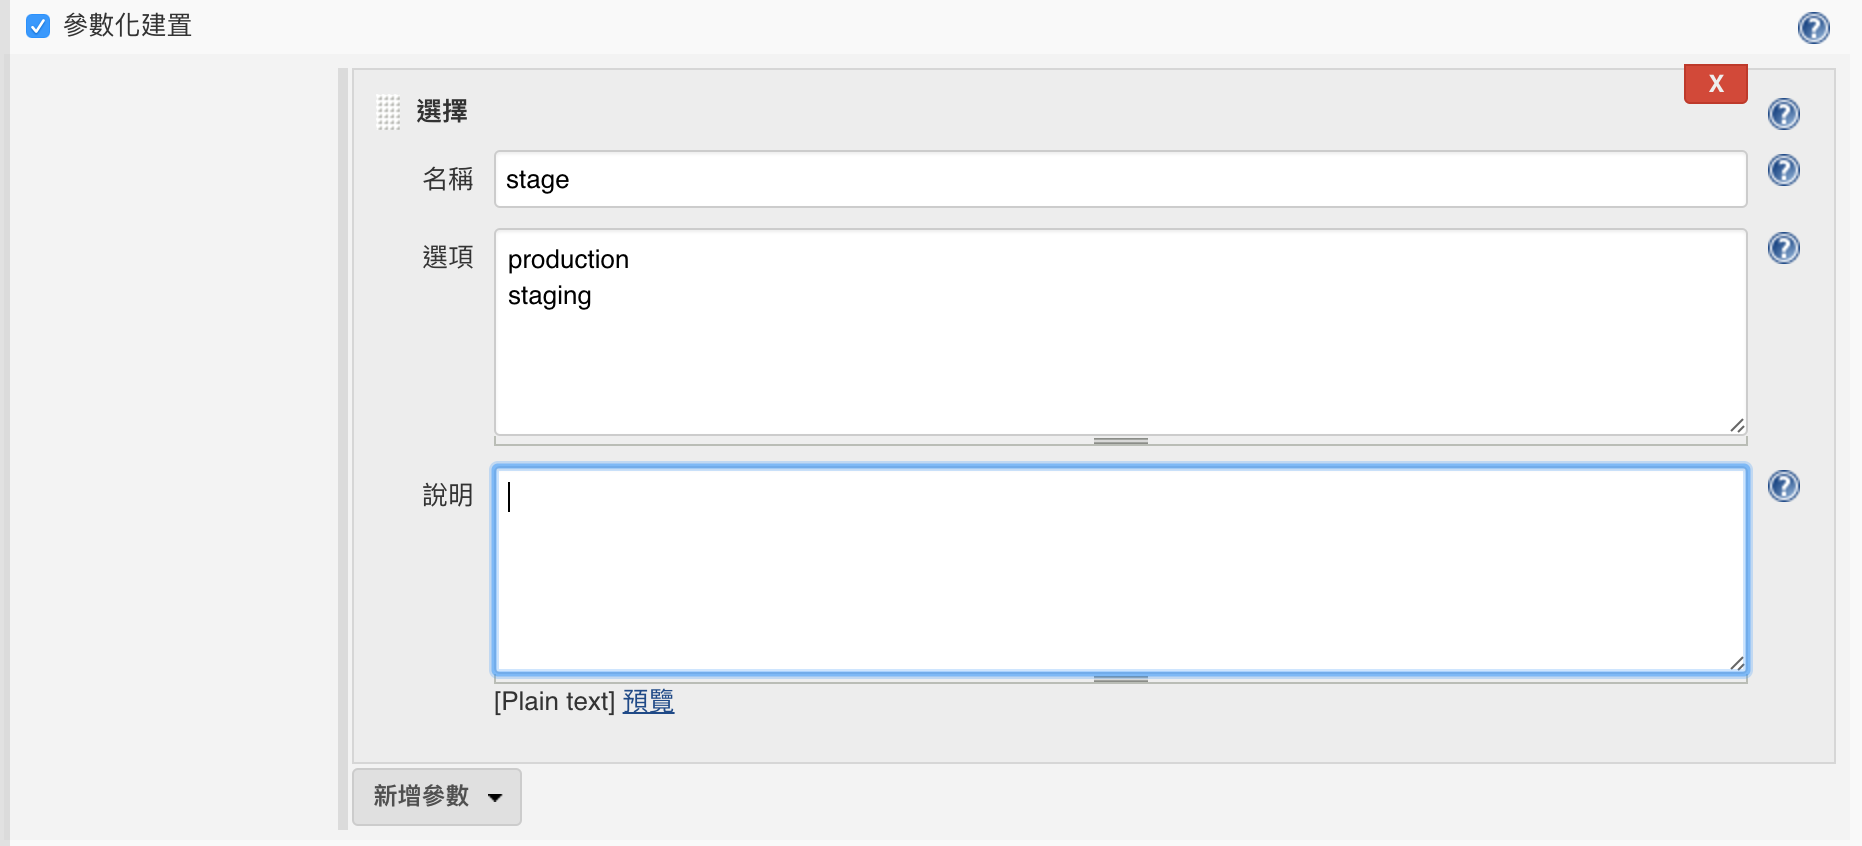Open the 預覽 link
This screenshot has height=846, width=1862.
click(648, 701)
